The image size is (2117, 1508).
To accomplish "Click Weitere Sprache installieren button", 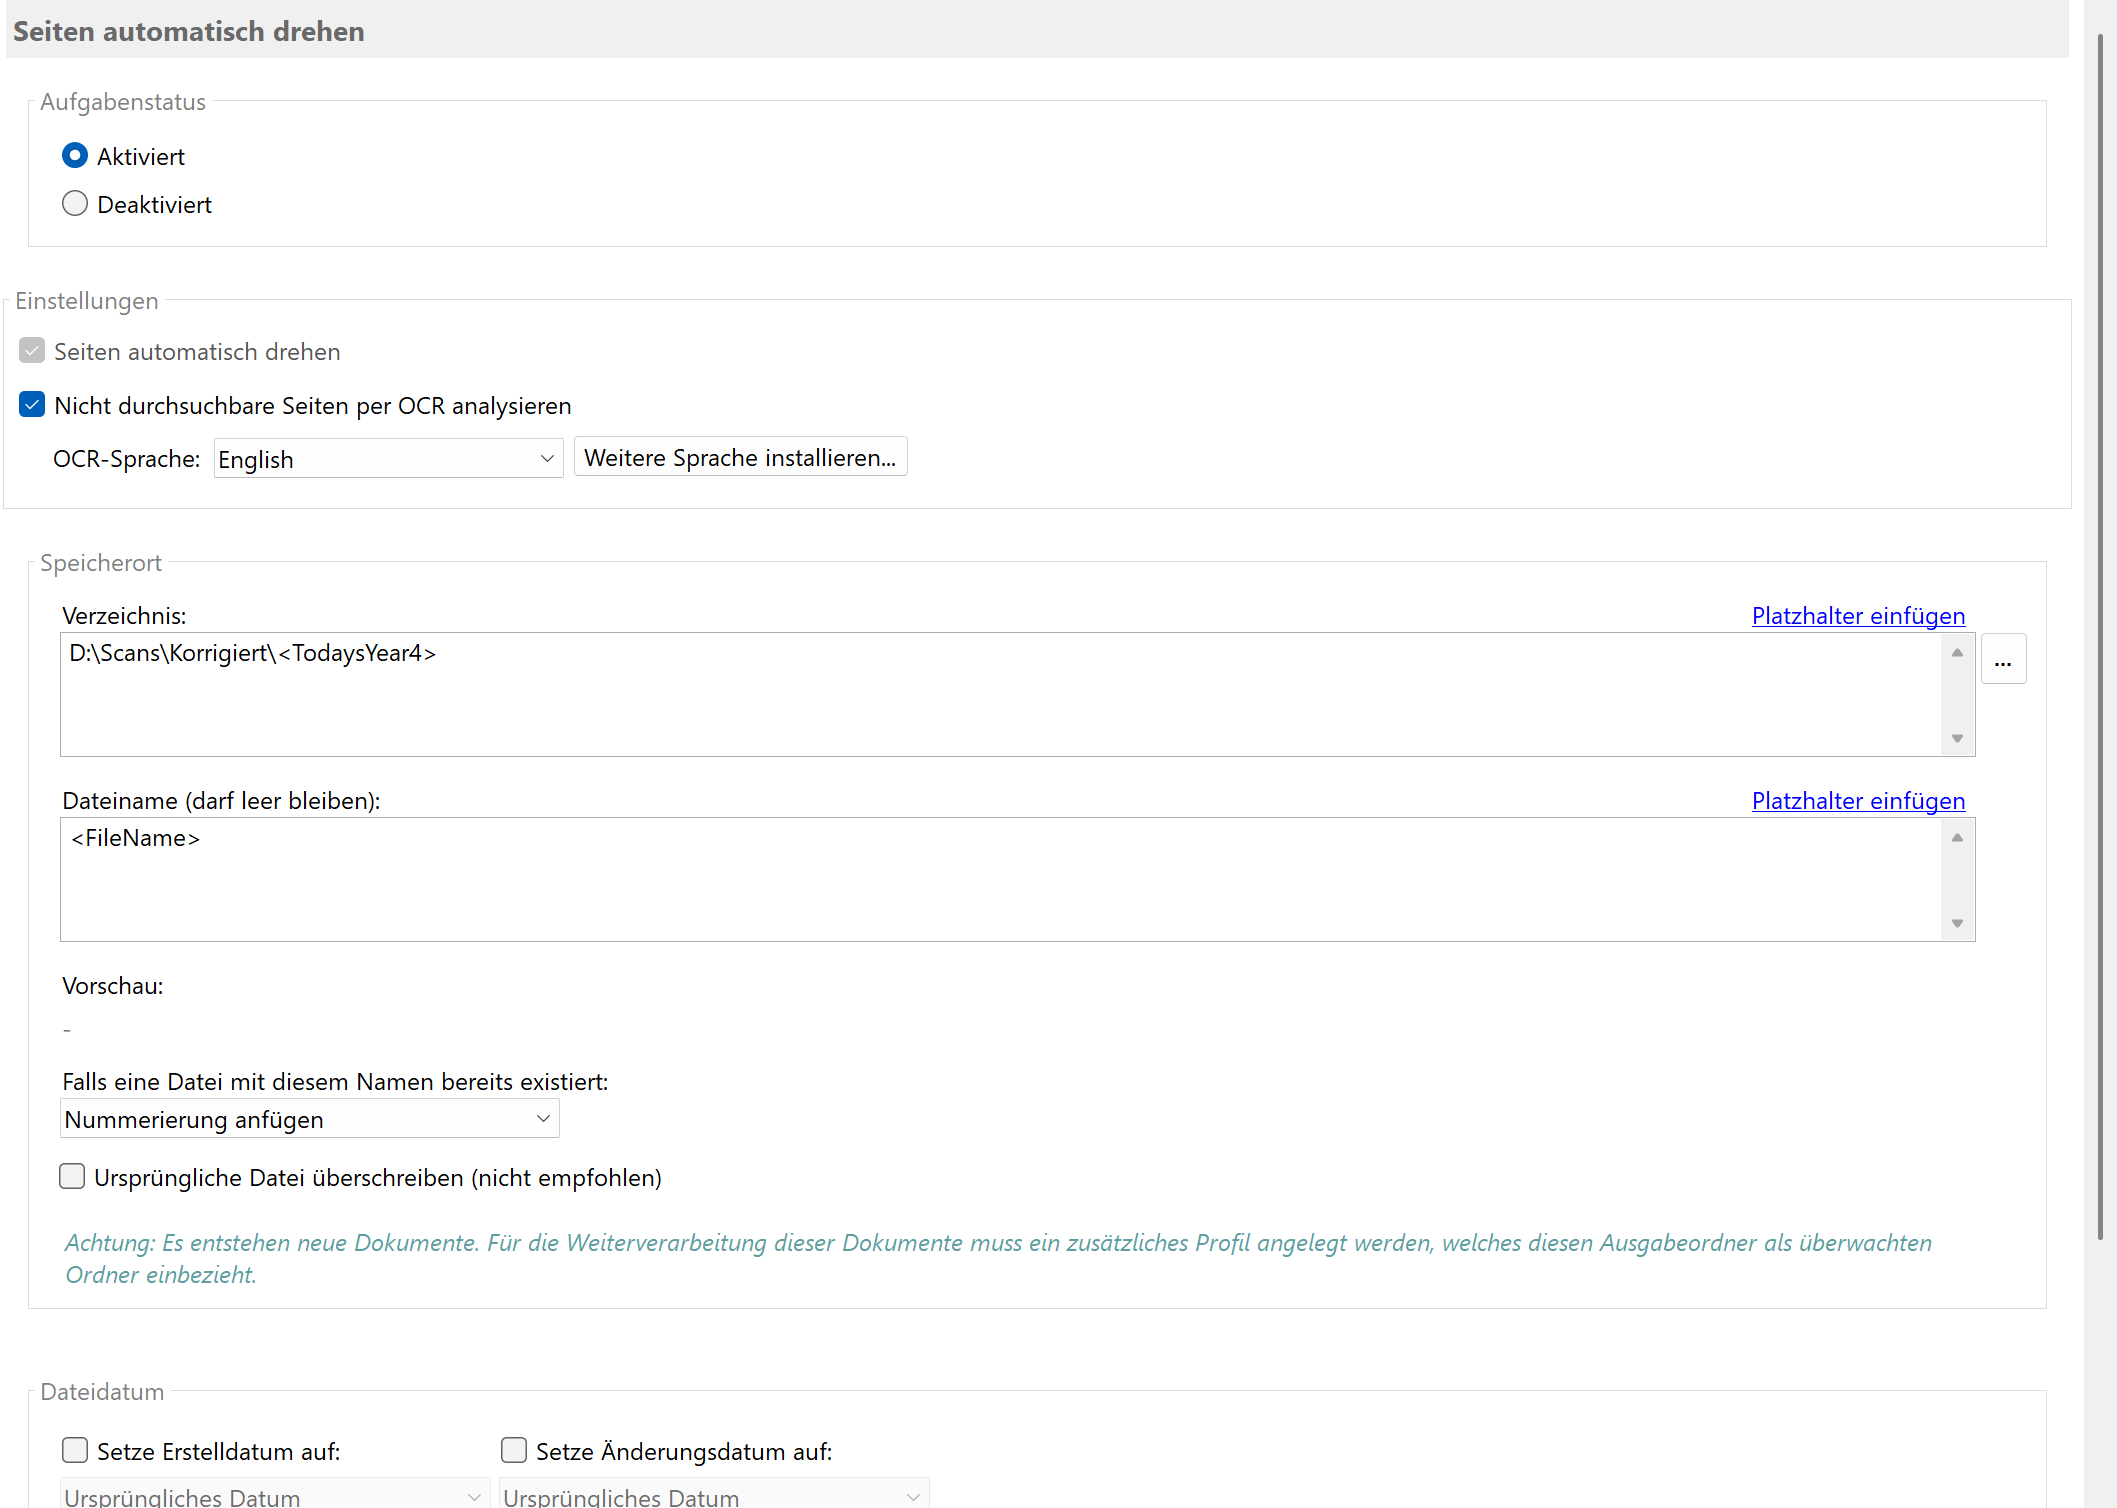I will point(740,458).
